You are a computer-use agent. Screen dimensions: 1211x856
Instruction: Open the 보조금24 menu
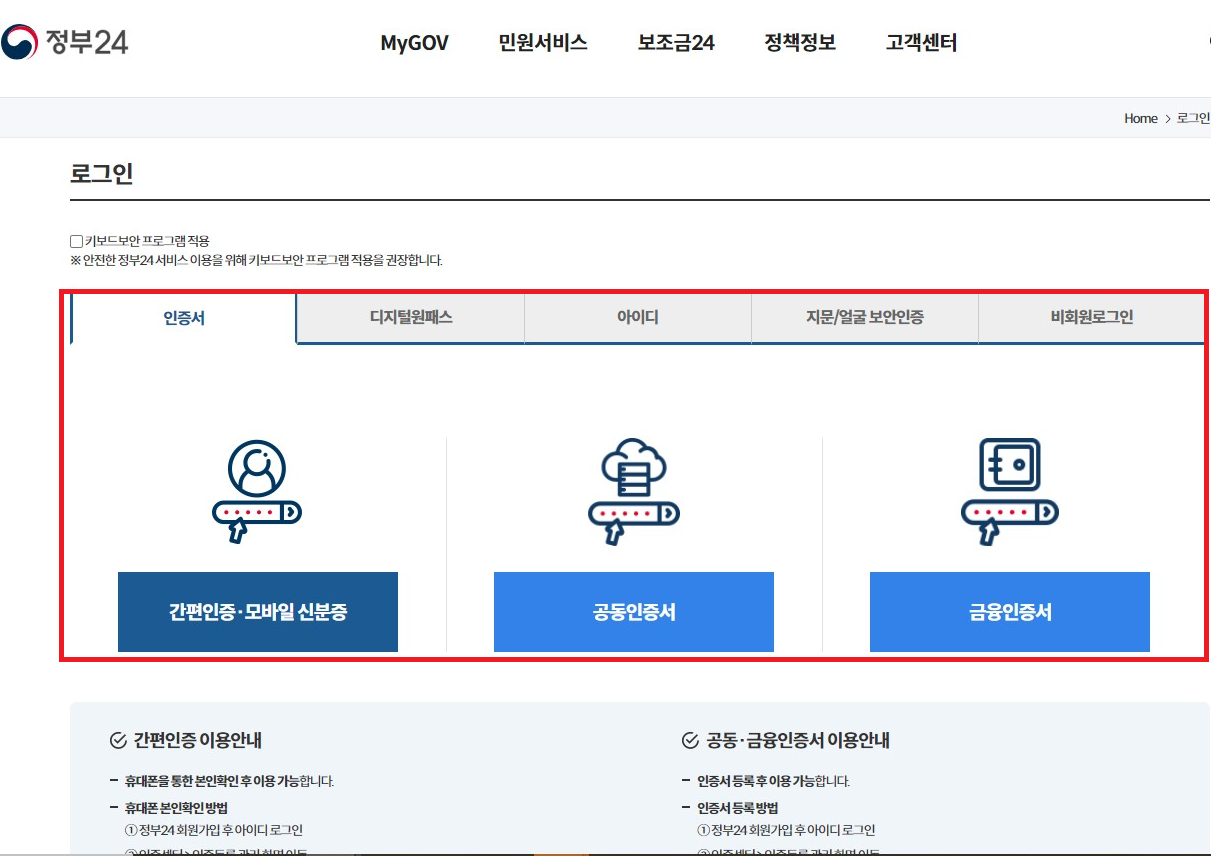point(676,43)
